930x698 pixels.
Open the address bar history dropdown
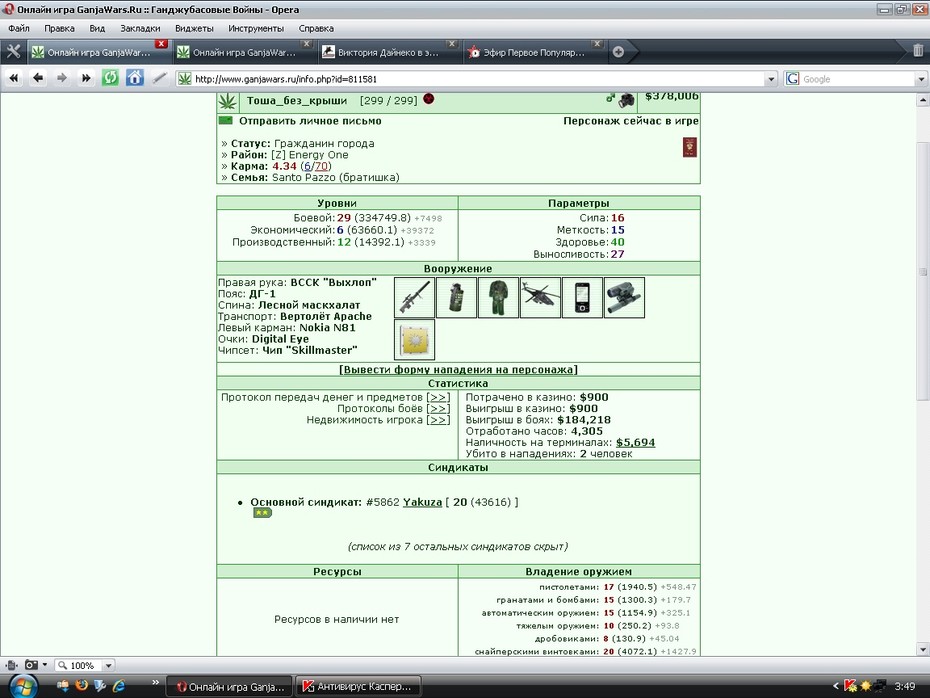coord(770,79)
